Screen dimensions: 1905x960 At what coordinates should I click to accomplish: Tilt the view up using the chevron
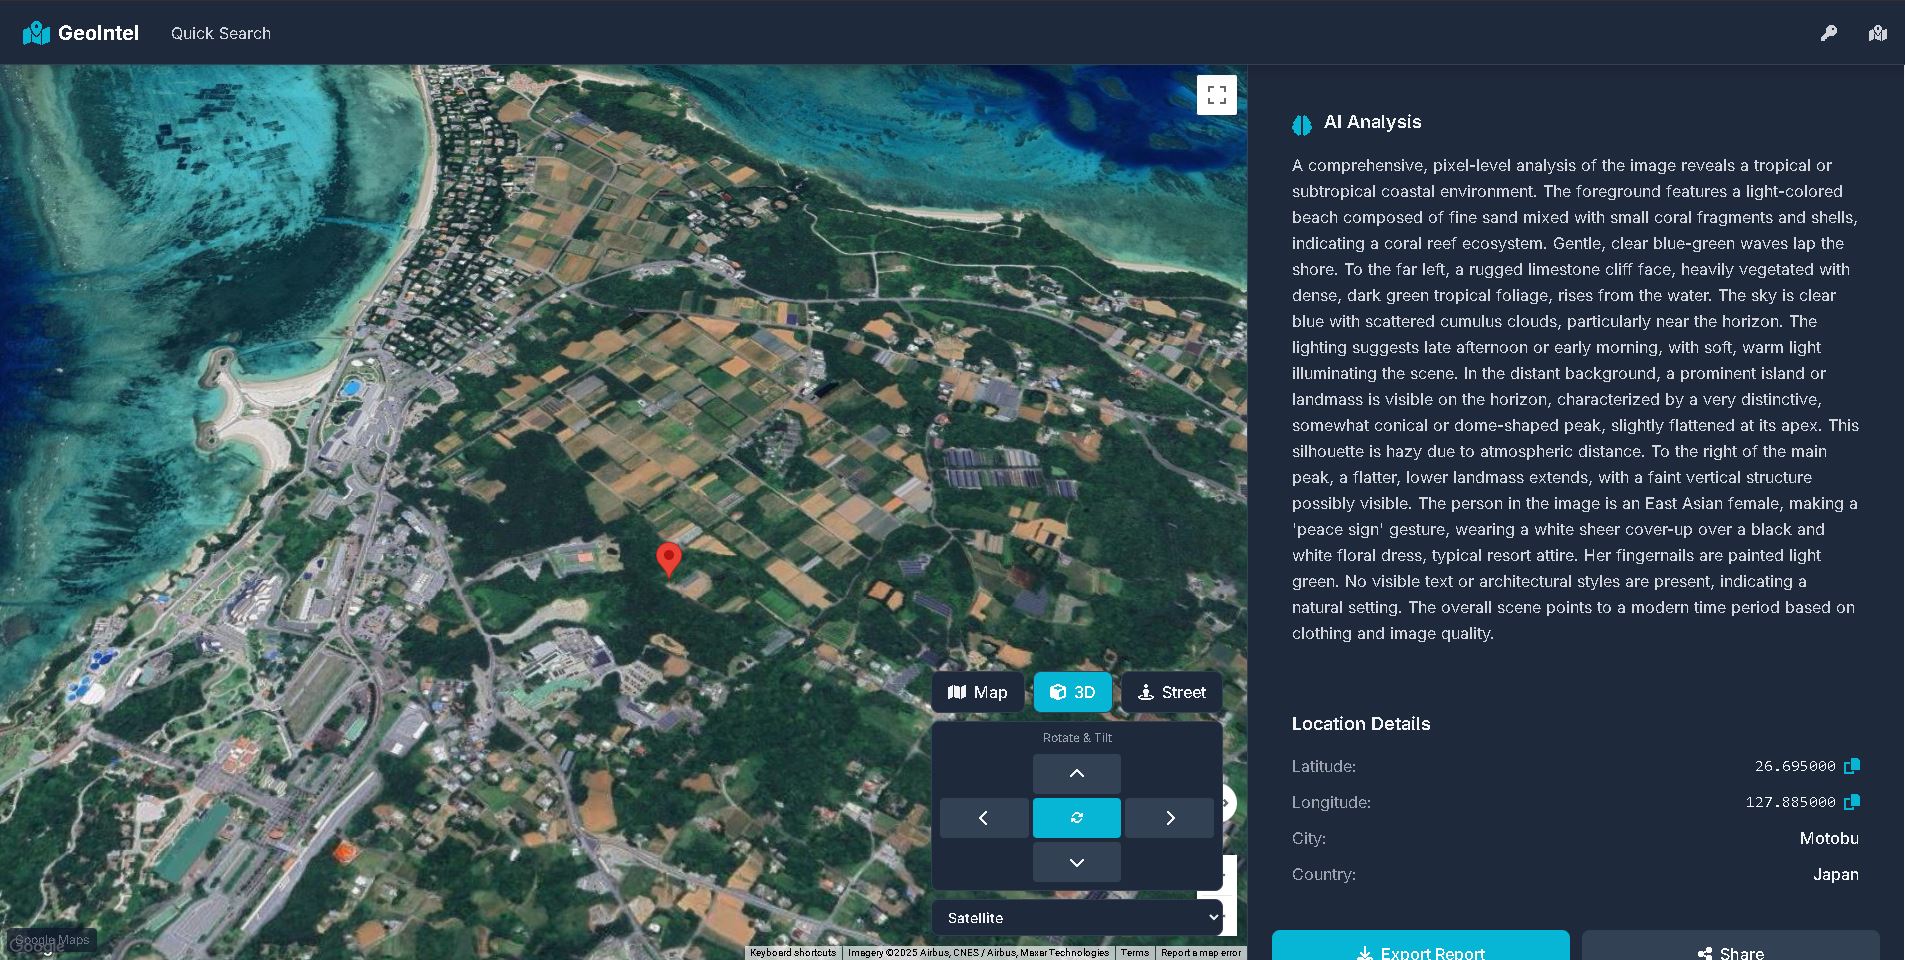[1077, 773]
